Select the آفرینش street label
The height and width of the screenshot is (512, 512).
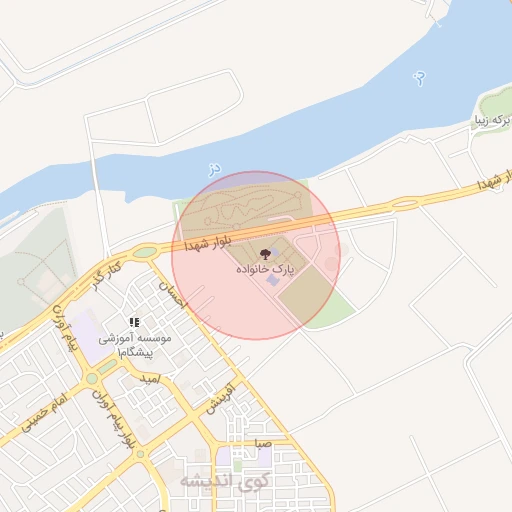coord(220,398)
